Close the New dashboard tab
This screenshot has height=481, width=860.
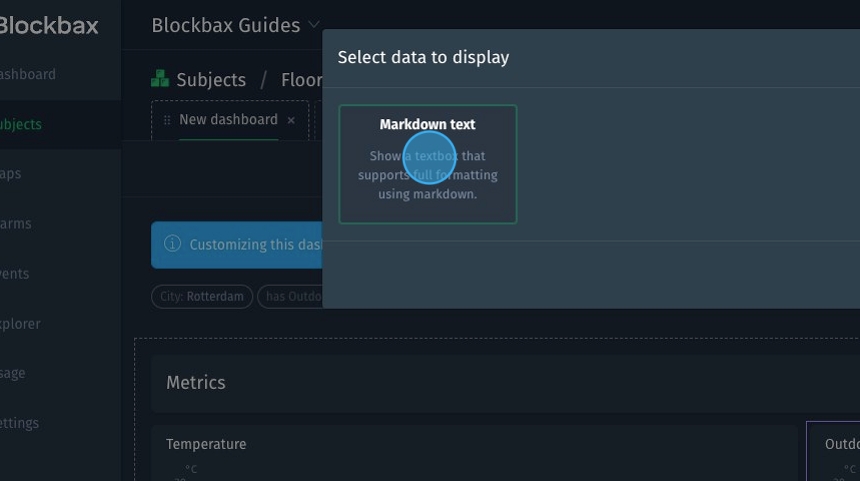click(x=291, y=120)
